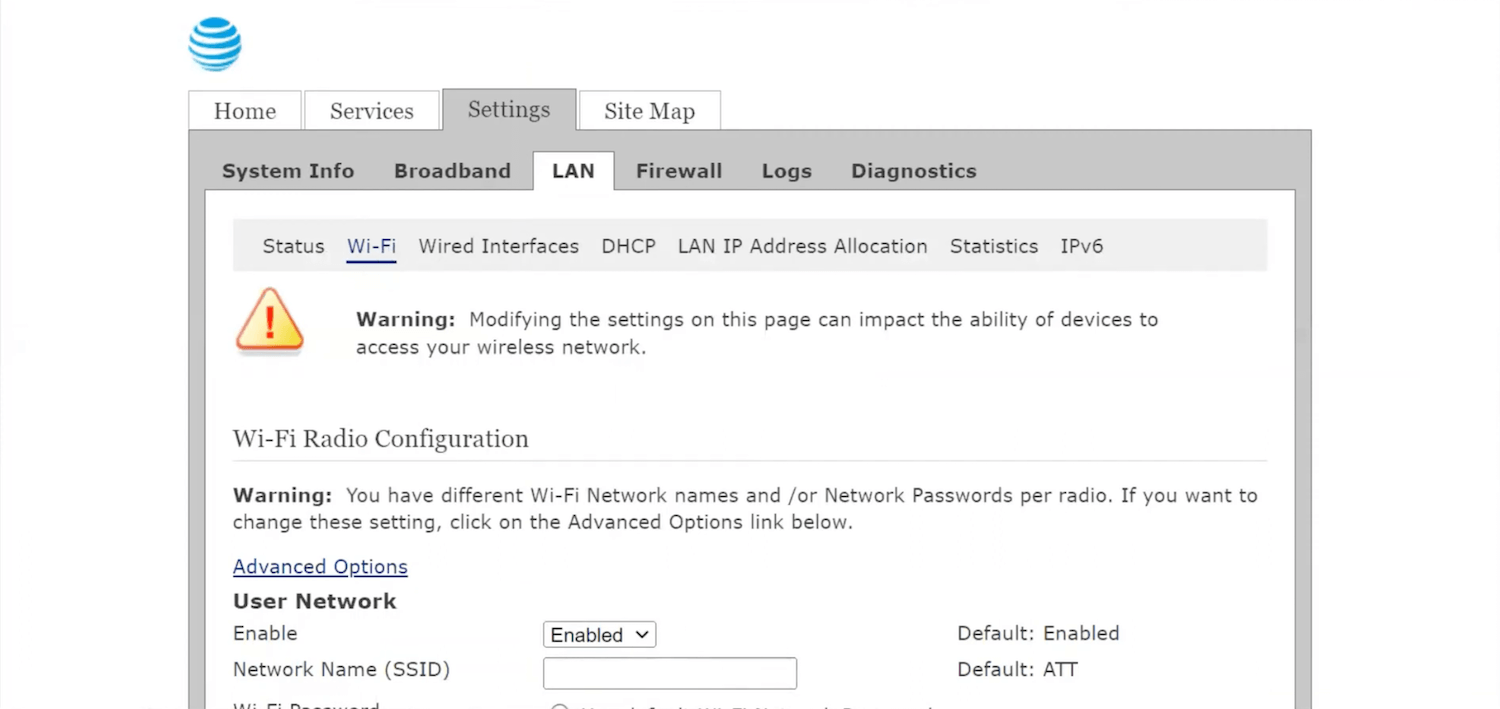Open the Firewall settings tab
1500x709 pixels.
[679, 171]
